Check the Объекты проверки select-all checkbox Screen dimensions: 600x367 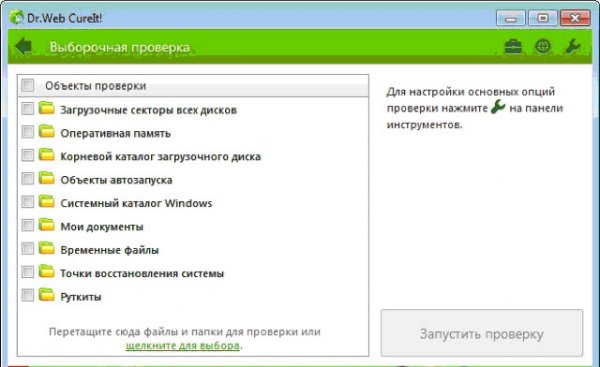pos(28,85)
